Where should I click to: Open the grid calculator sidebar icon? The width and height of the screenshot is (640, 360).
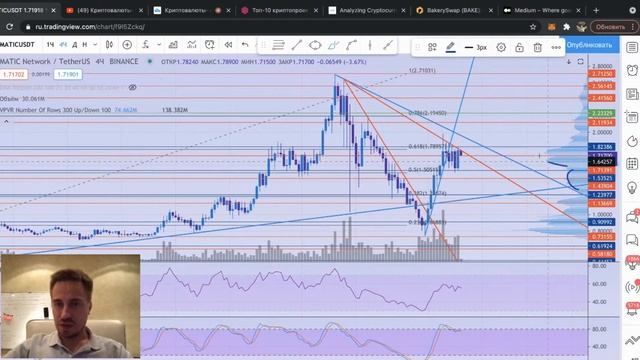[x=632, y=164]
